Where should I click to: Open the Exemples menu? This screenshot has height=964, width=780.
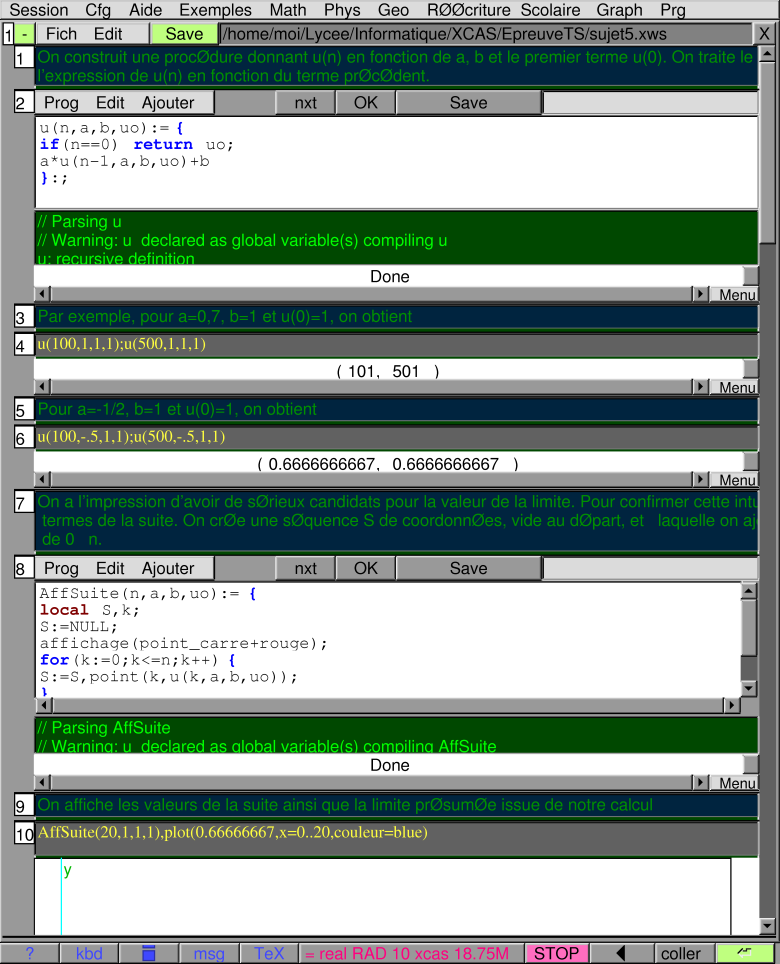[x=215, y=10]
